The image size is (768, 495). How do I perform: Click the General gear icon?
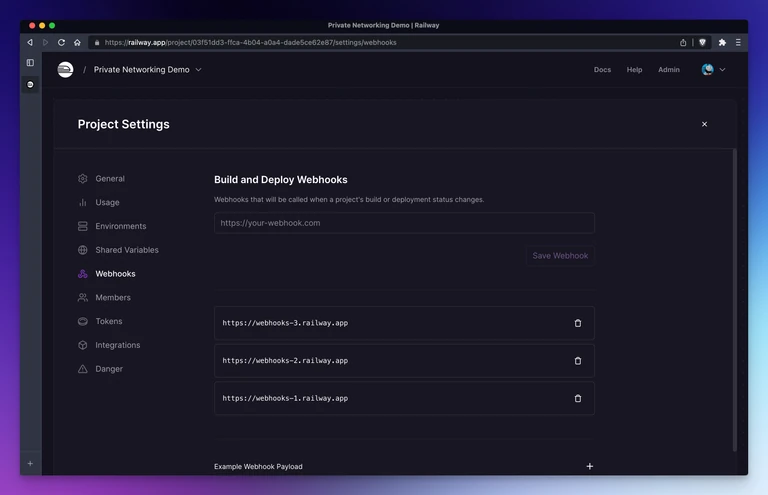point(83,179)
